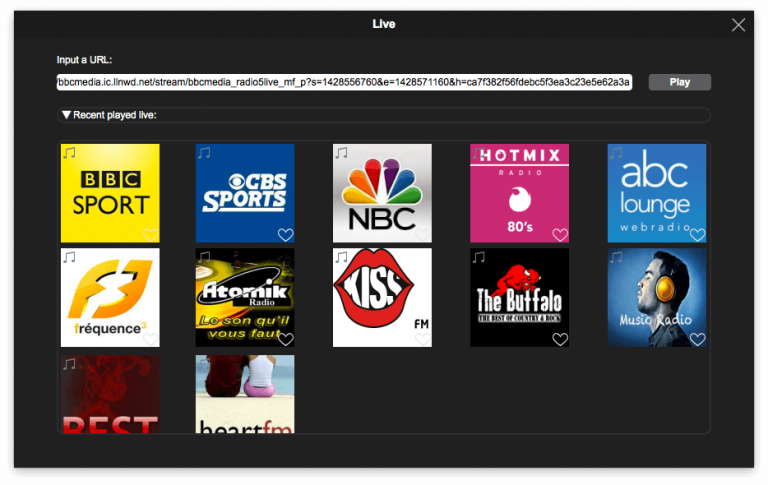
Task: Toggle the heart on Hotmix Radio 80's
Action: point(560,235)
